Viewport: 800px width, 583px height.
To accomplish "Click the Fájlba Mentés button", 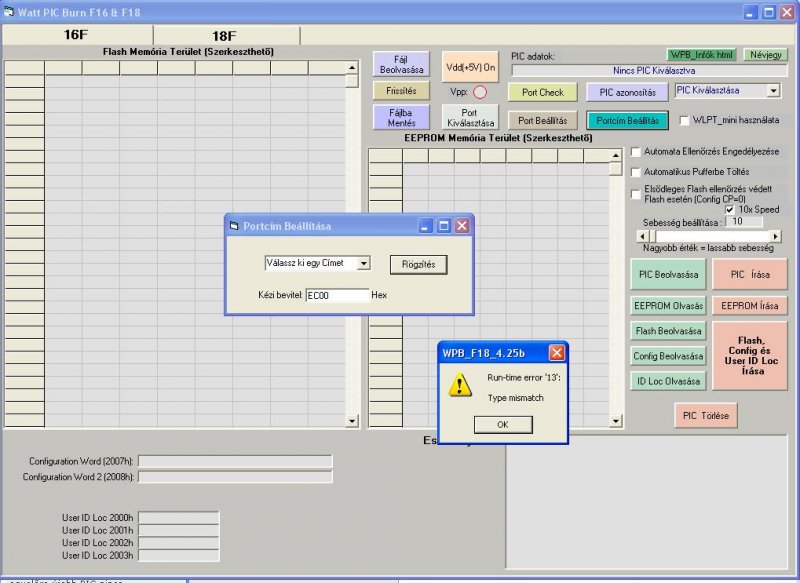I will point(401,117).
